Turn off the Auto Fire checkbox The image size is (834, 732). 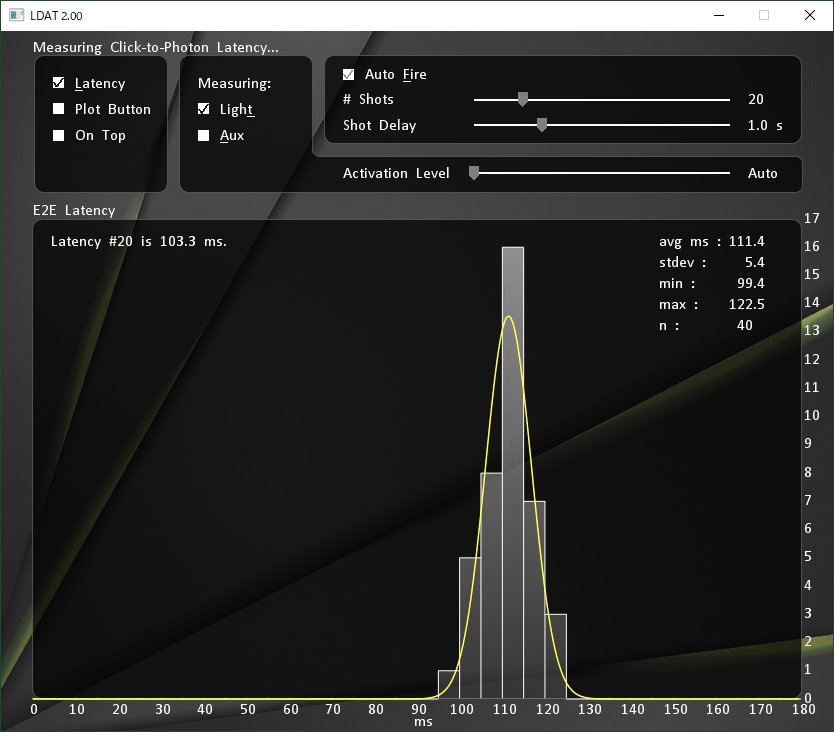[349, 74]
